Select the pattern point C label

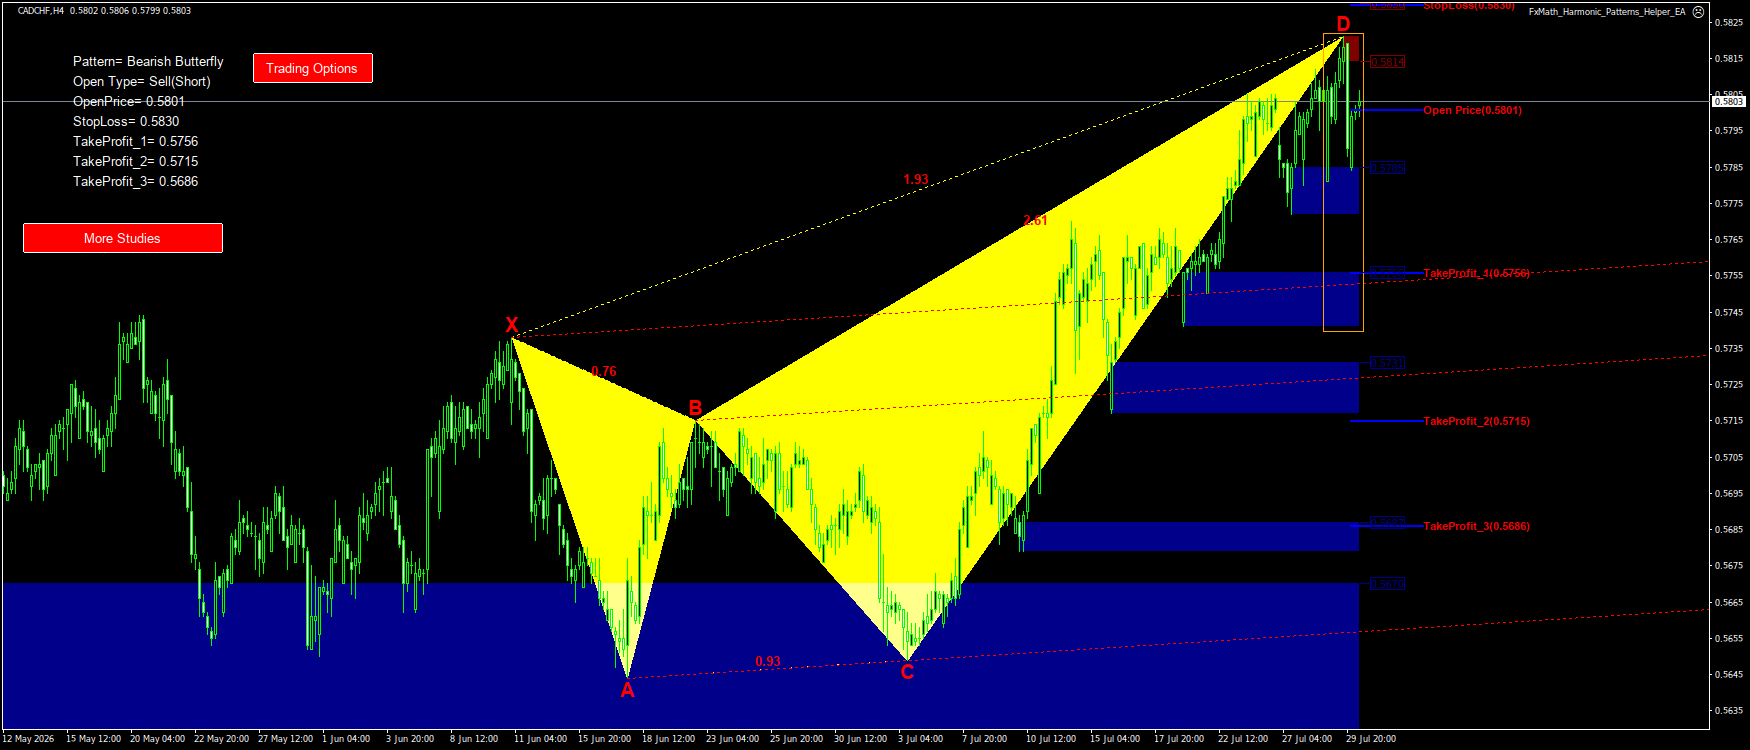pyautogui.click(x=907, y=672)
